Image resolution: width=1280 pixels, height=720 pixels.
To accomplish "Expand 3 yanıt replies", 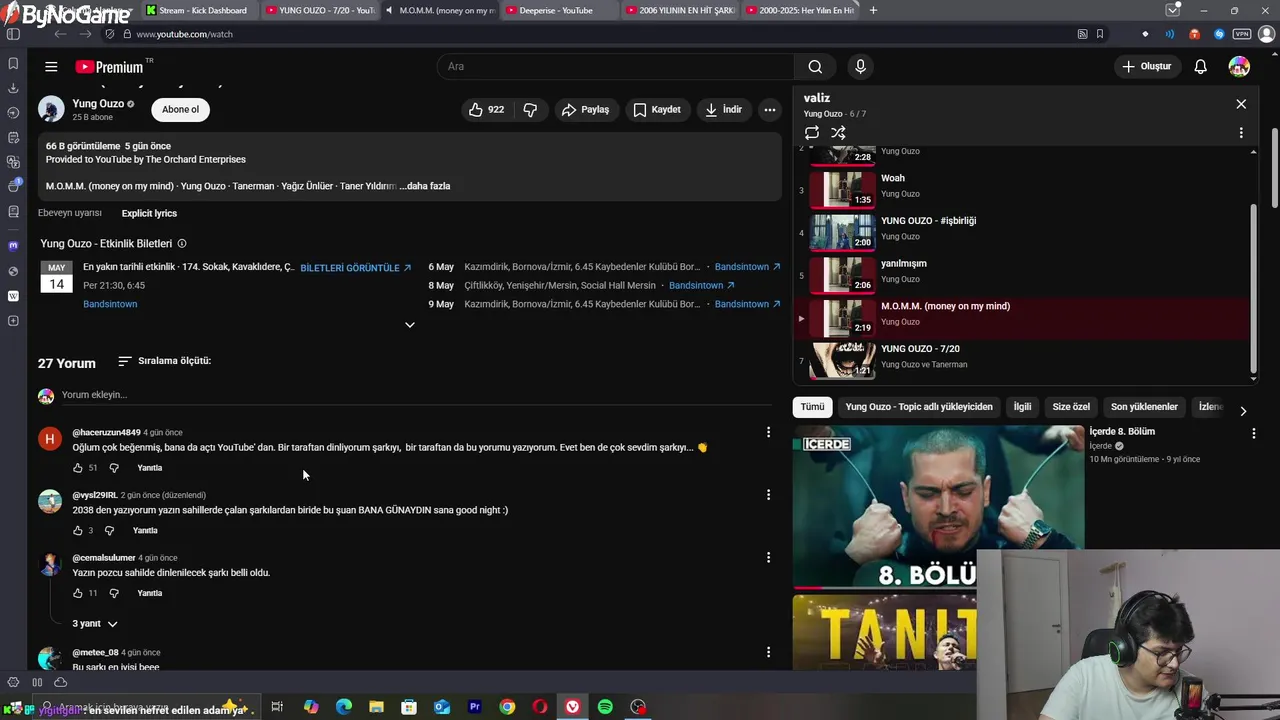I will (94, 624).
